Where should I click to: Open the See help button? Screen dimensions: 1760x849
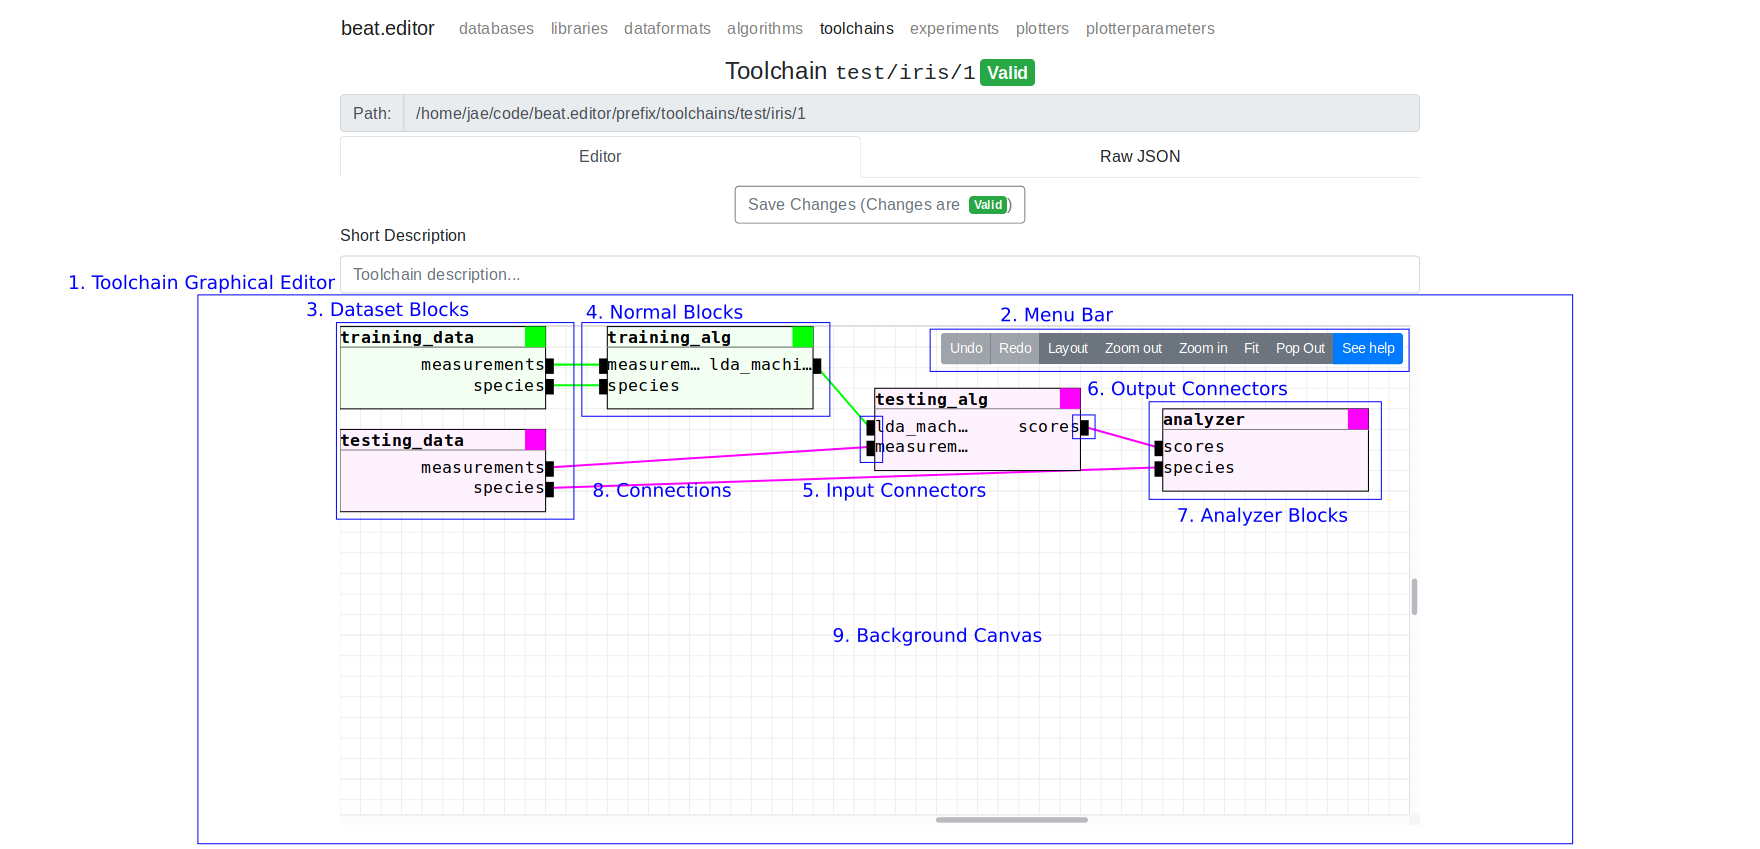coord(1367,348)
